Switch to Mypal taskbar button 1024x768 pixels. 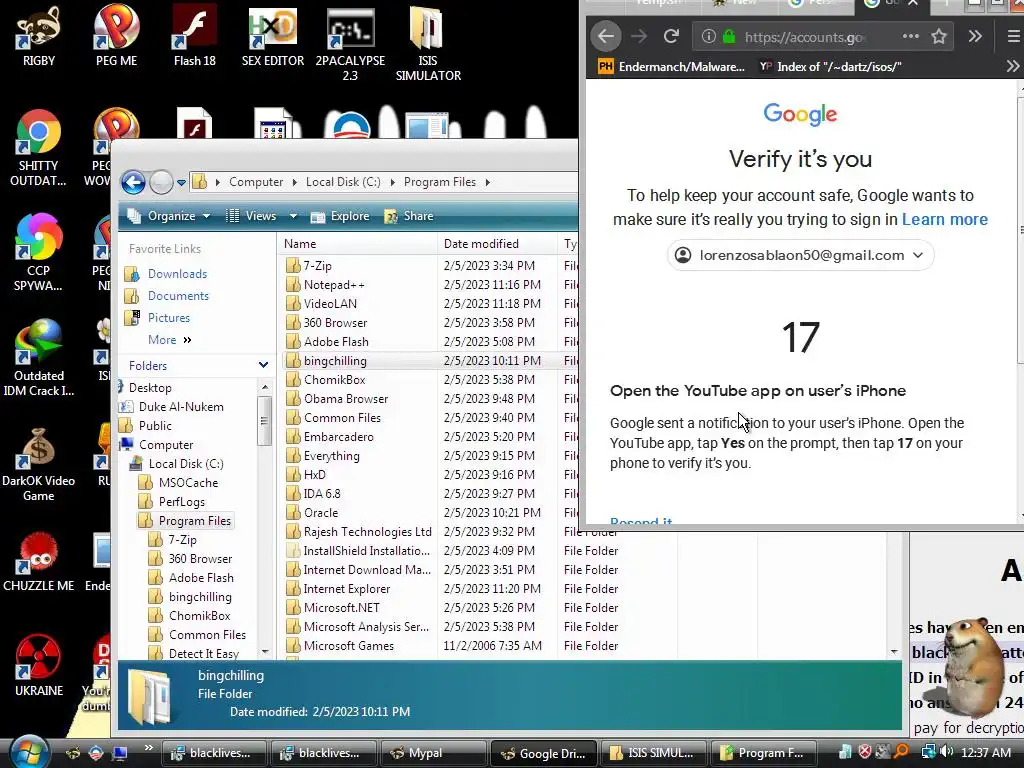pyautogui.click(x=433, y=753)
